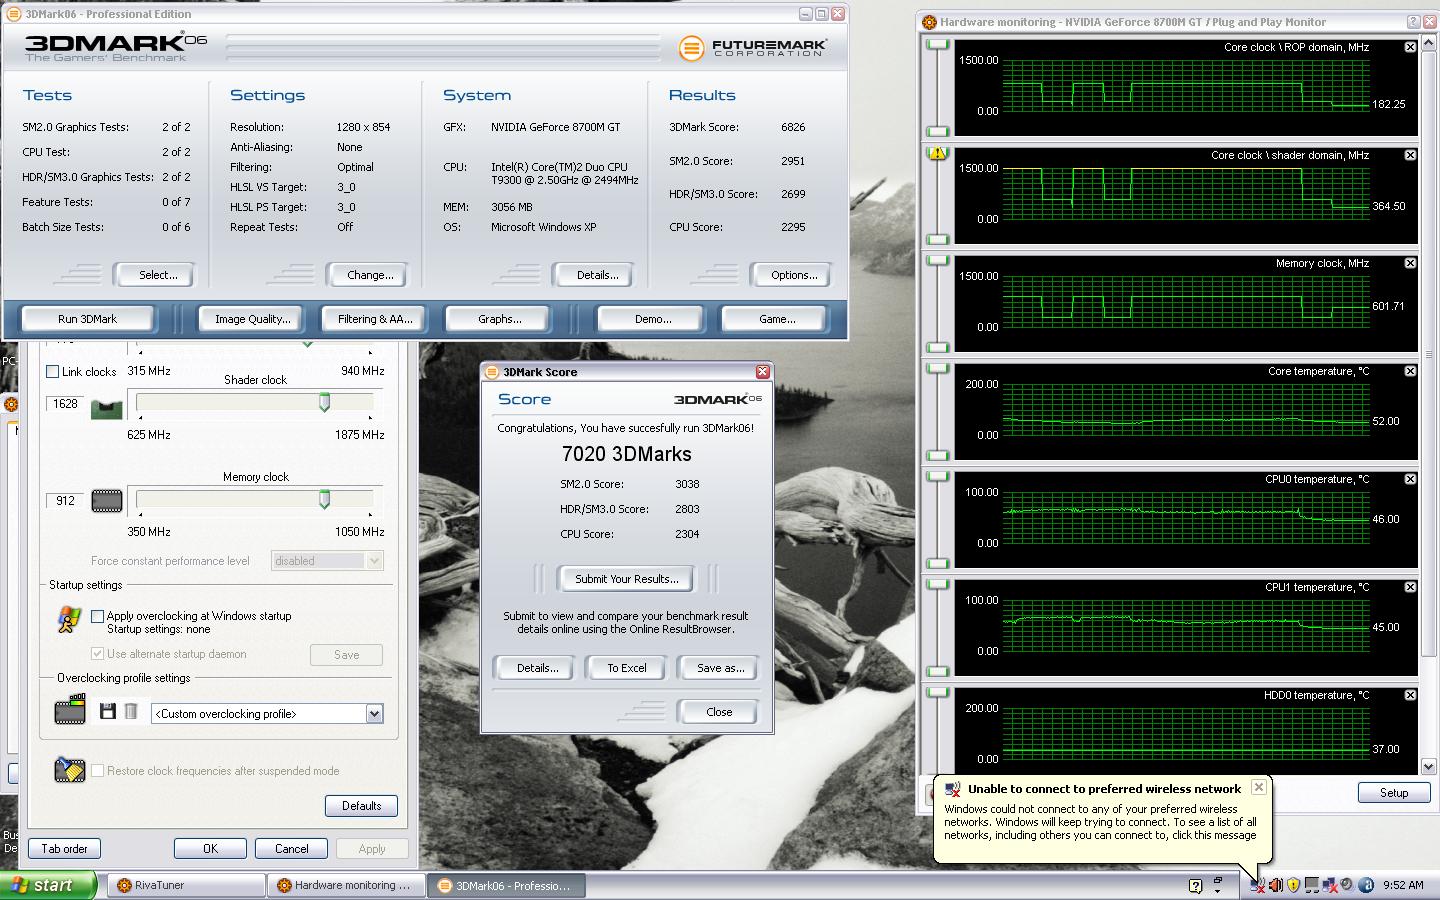Click the Hardware monitoring title bar icon

tap(929, 22)
